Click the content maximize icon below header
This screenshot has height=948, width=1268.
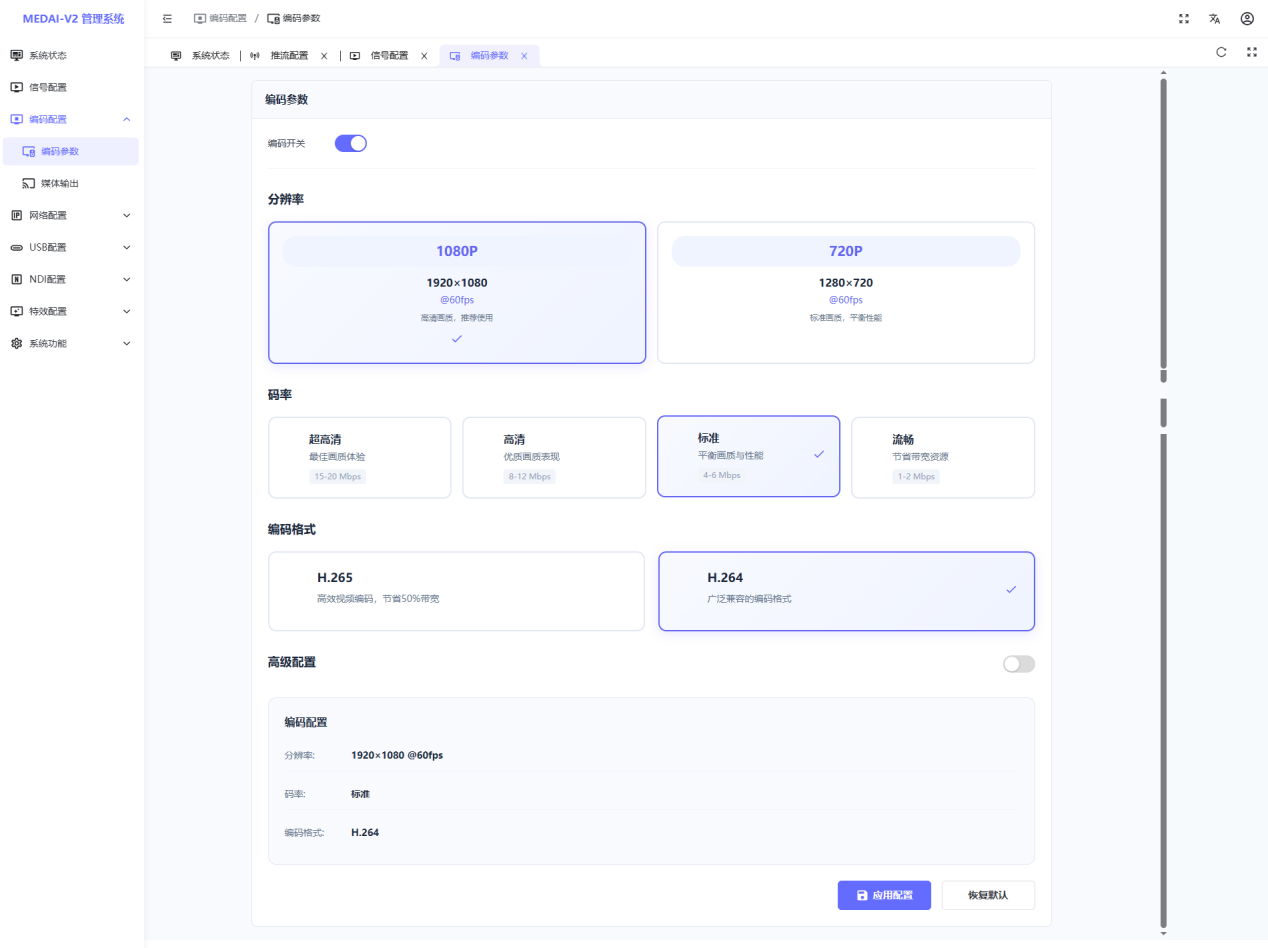pyautogui.click(x=1252, y=52)
